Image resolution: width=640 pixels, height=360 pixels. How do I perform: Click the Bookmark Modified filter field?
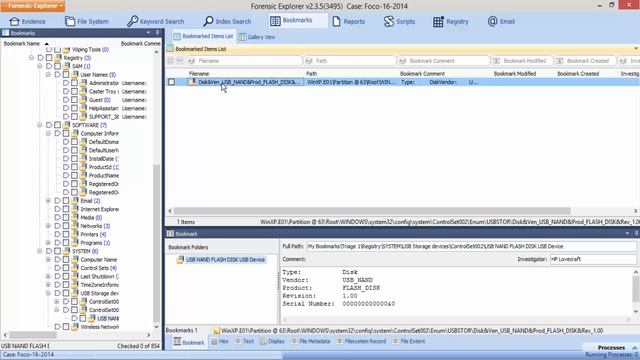522,61
